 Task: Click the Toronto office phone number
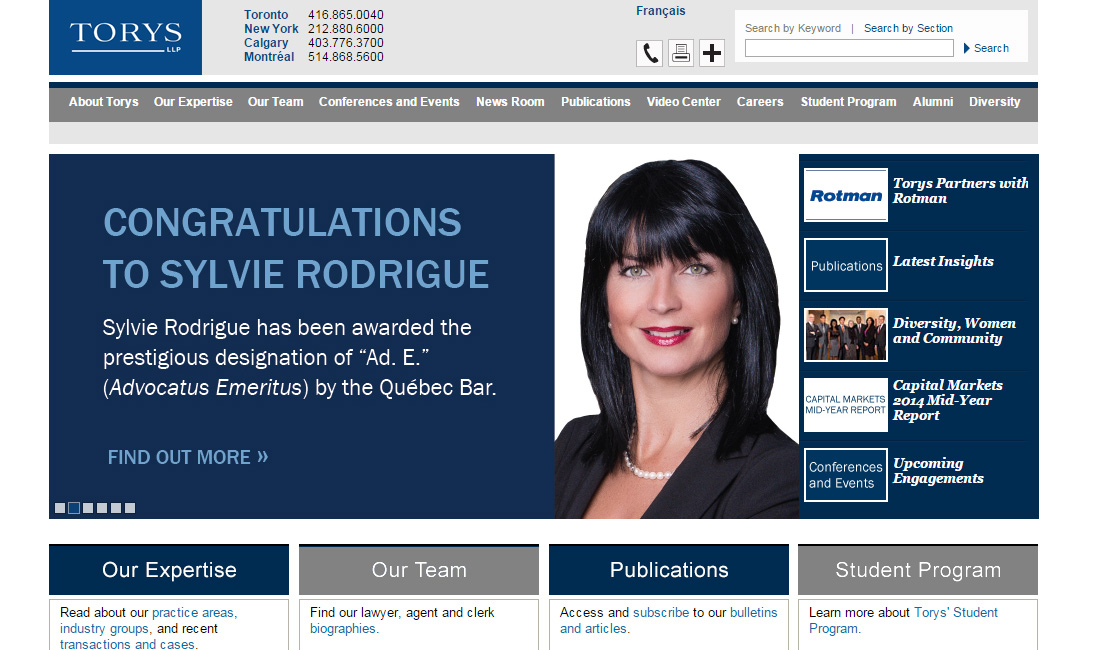pyautogui.click(x=346, y=15)
